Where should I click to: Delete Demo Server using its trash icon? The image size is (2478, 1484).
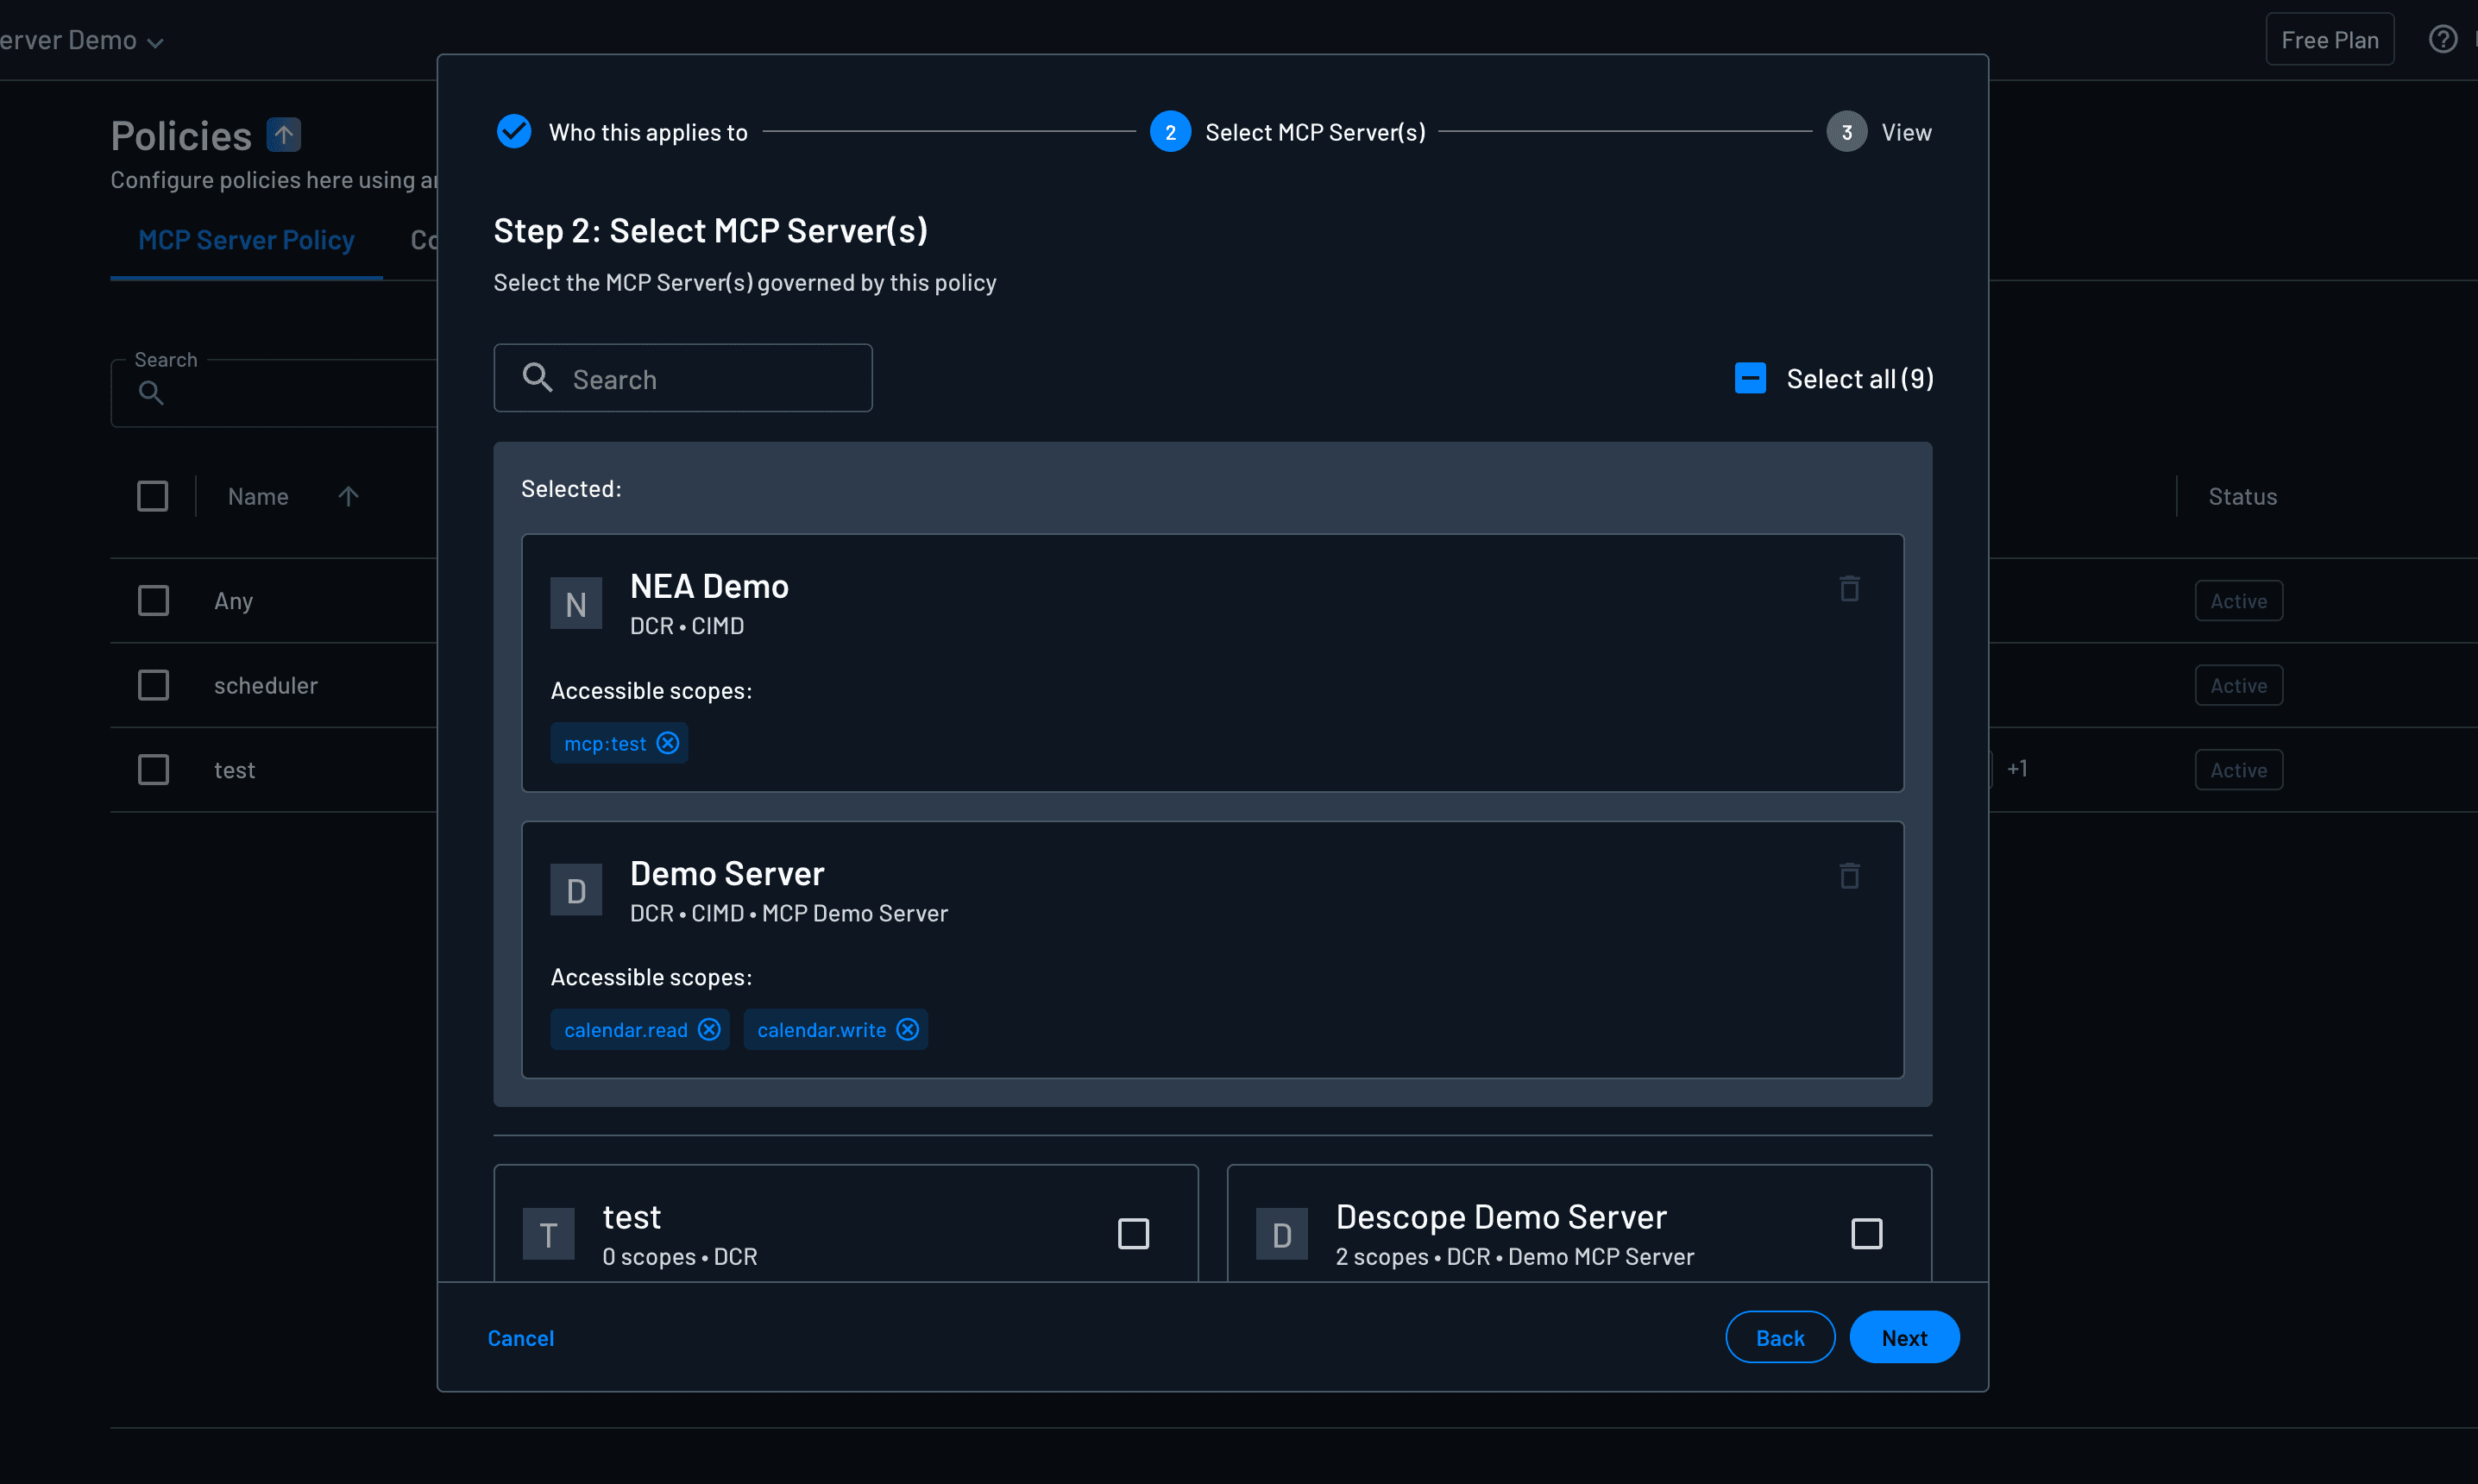(x=1849, y=875)
